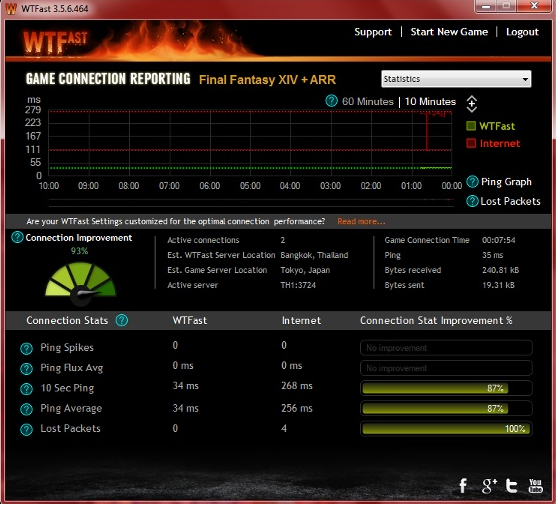Click help icon next to Ping Graph

(472, 182)
